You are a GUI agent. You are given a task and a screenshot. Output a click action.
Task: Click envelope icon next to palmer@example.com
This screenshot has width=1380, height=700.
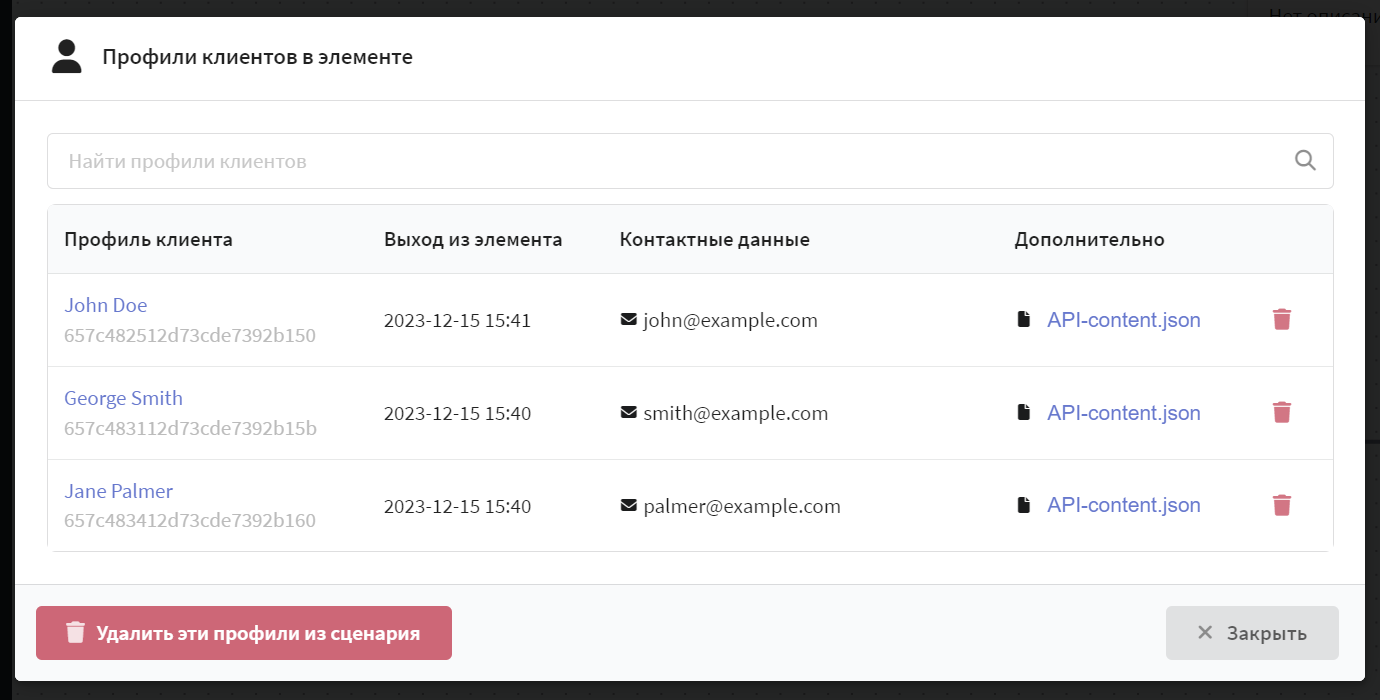(629, 506)
